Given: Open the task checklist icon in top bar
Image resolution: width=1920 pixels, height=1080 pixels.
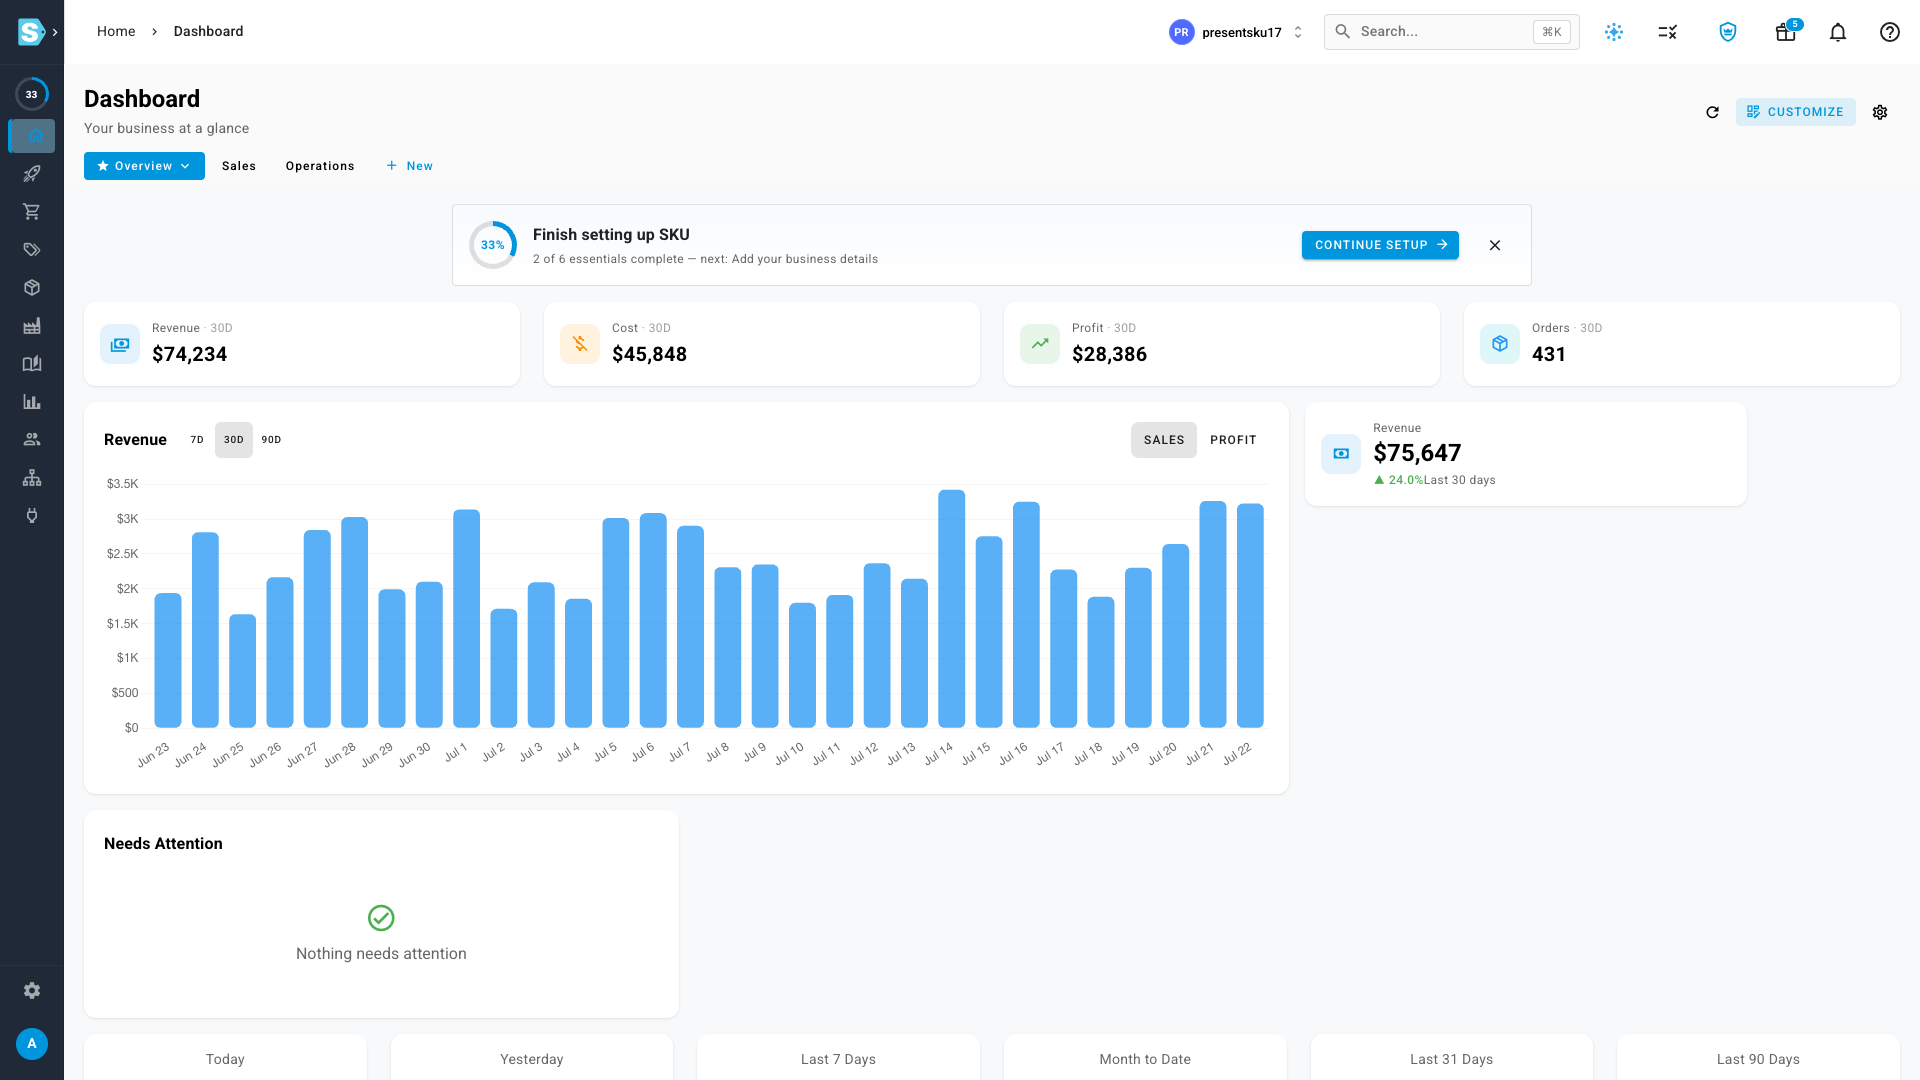Looking at the screenshot, I should (1667, 32).
